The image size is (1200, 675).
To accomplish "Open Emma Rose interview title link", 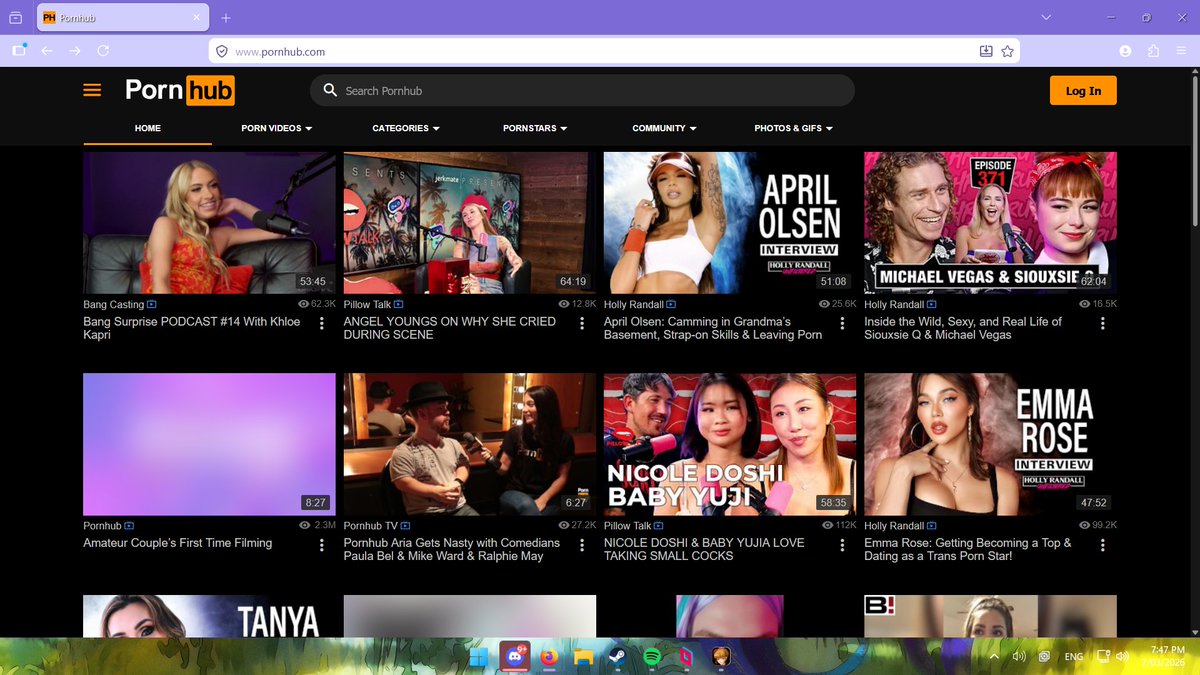I will (968, 549).
